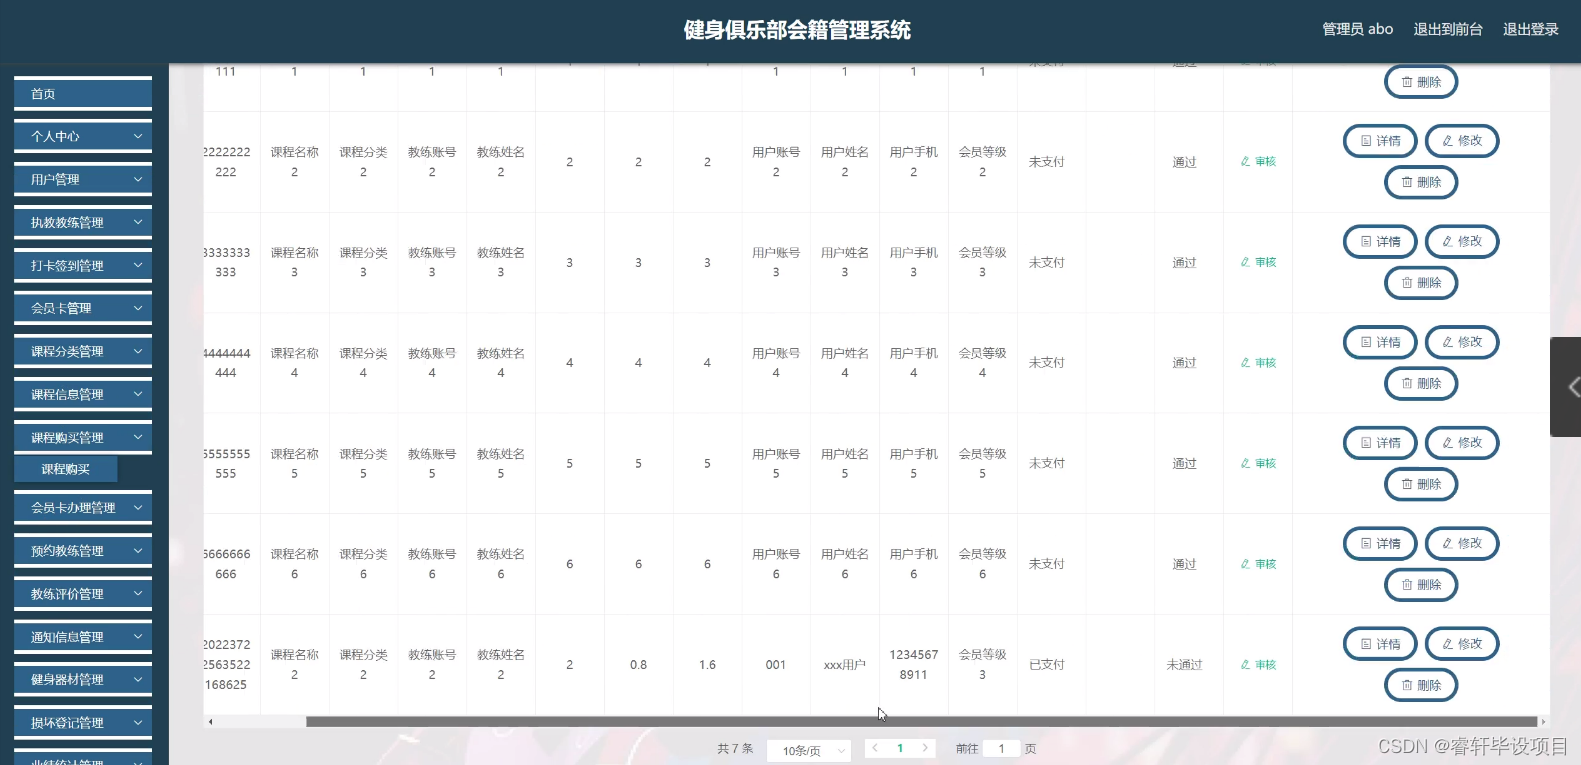Click 退出到前台 in the header
Viewport: 1581px width, 765px height.
tap(1447, 30)
